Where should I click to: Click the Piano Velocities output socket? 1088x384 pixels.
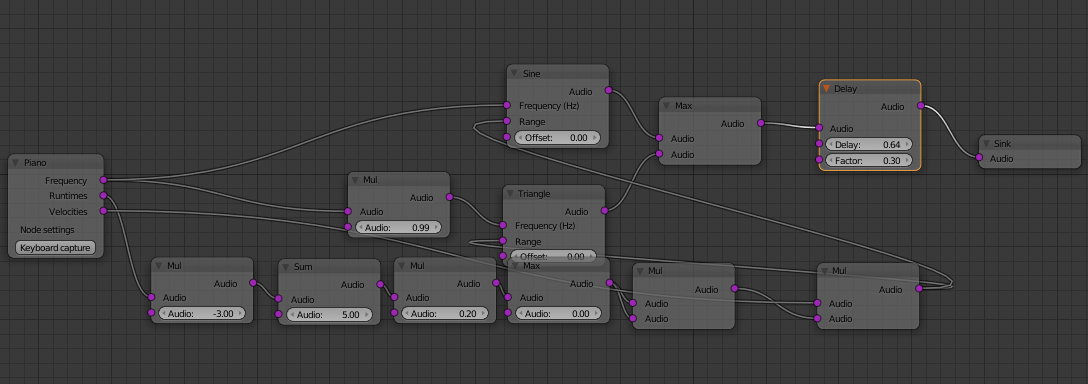[103, 211]
